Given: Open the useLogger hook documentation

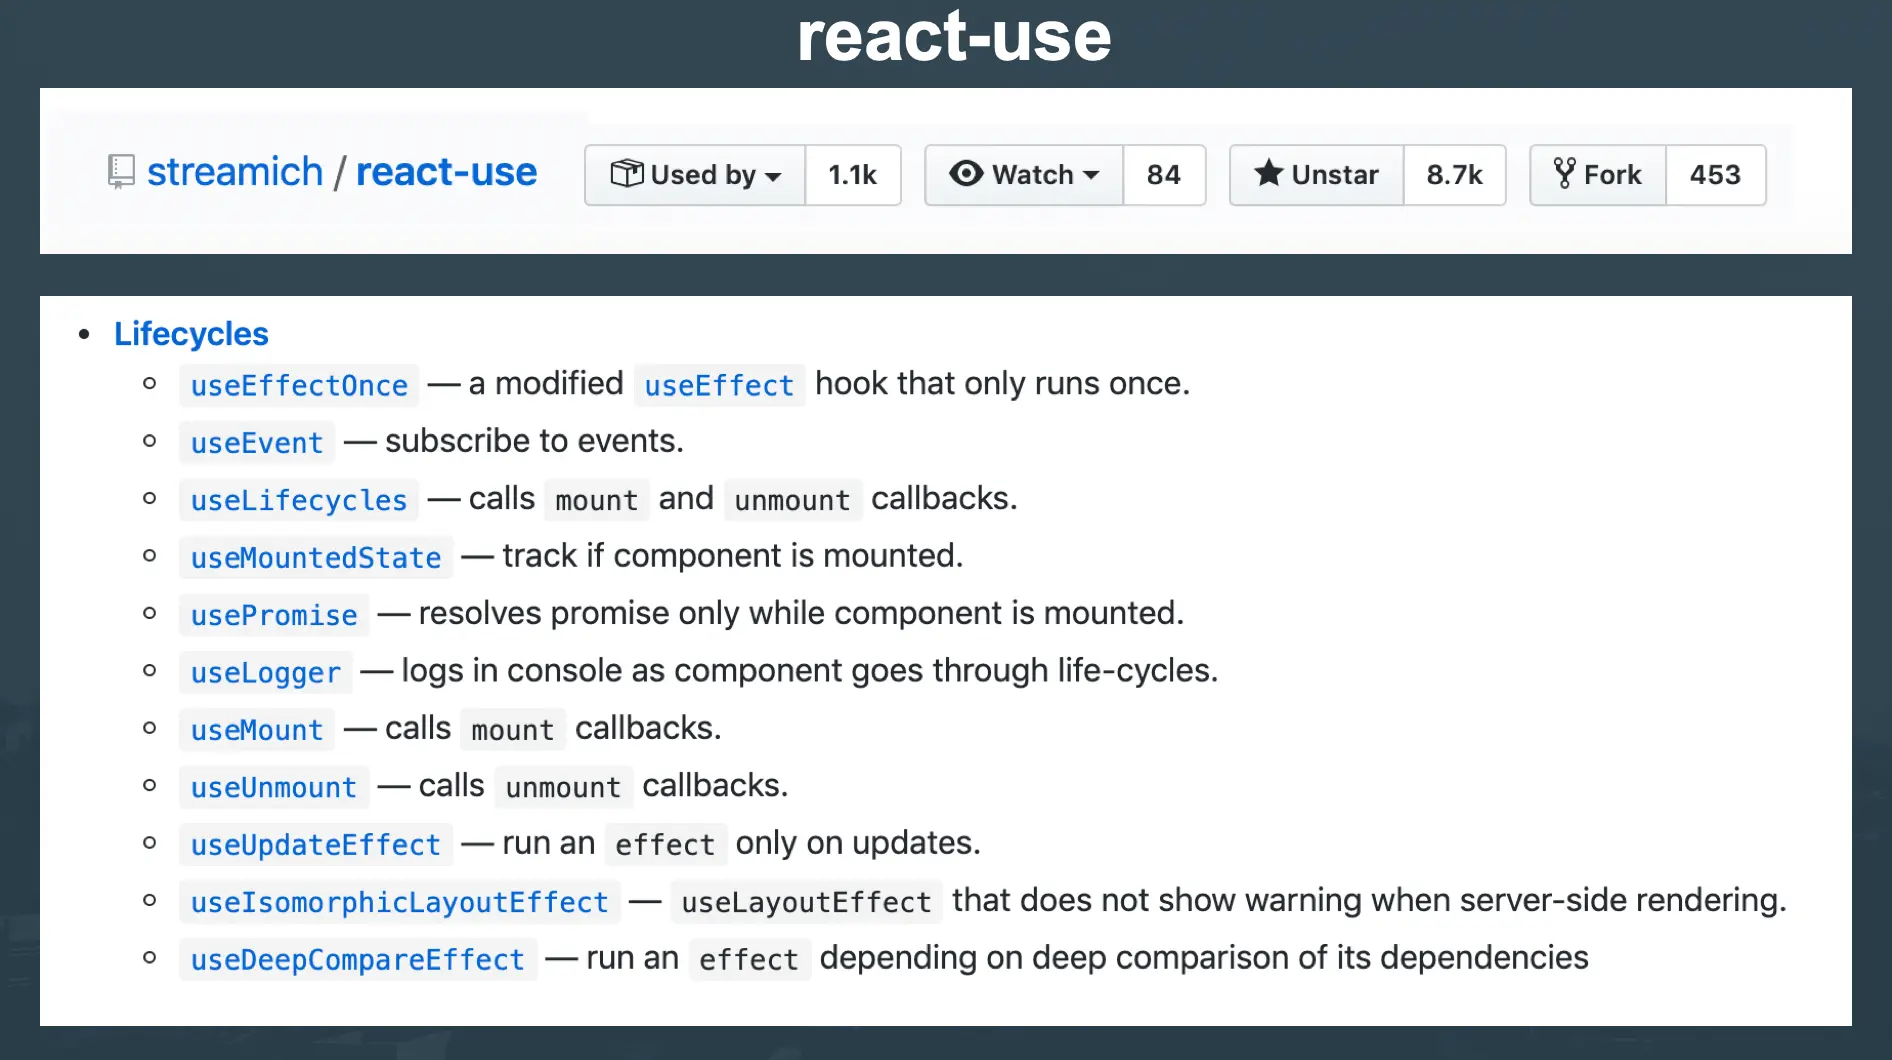Looking at the screenshot, I should 264,672.
